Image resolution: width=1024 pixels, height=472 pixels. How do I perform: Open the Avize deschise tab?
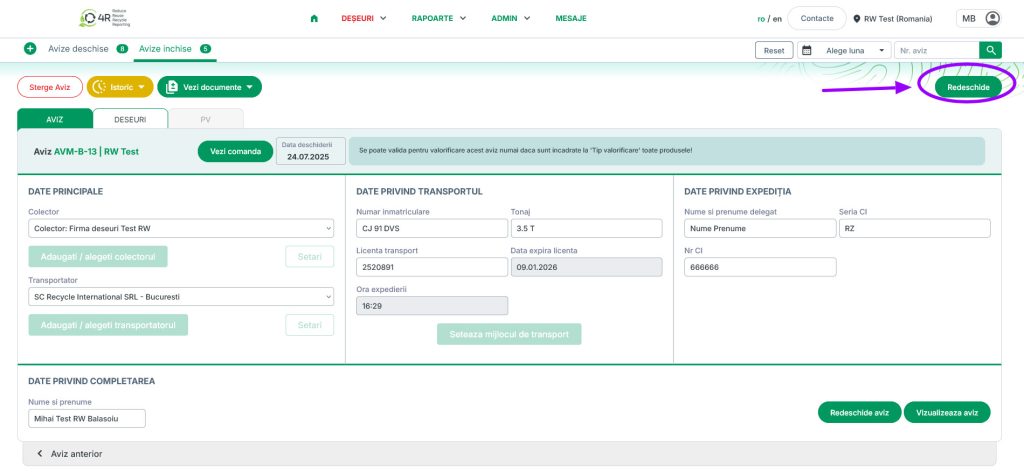coord(79,48)
